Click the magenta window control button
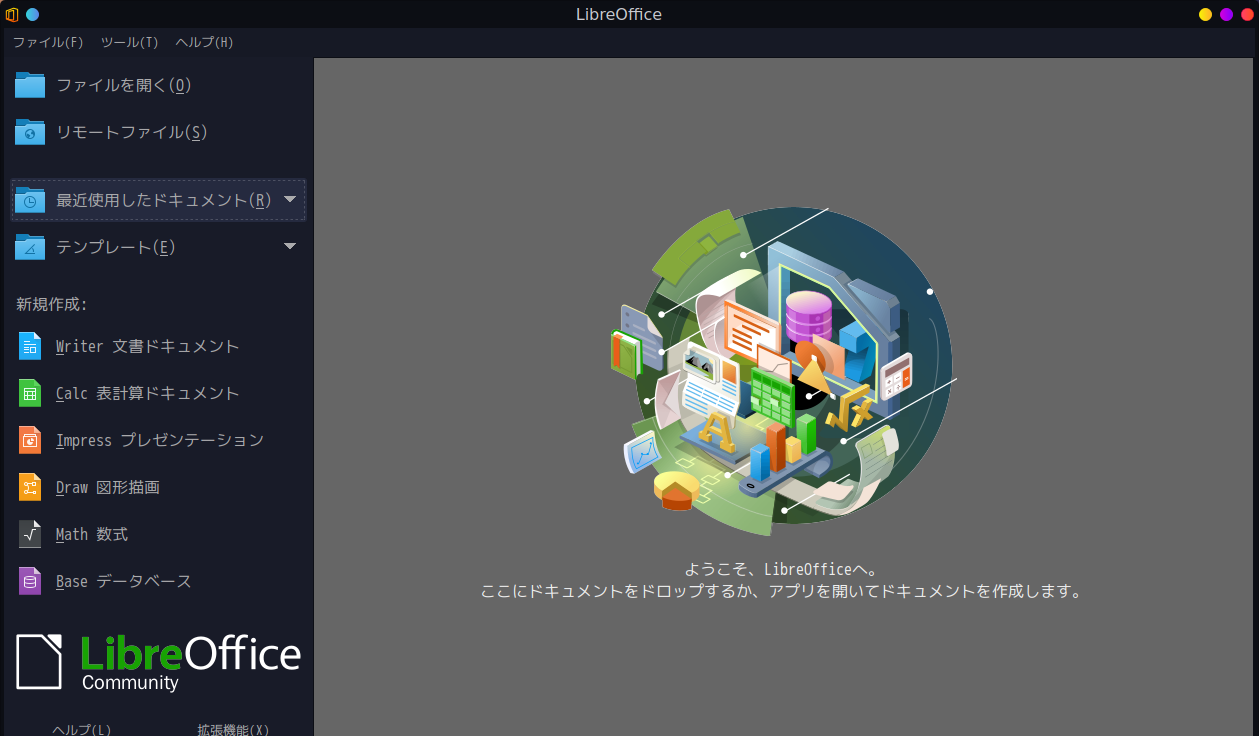This screenshot has height=736, width=1259. pyautogui.click(x=1226, y=14)
